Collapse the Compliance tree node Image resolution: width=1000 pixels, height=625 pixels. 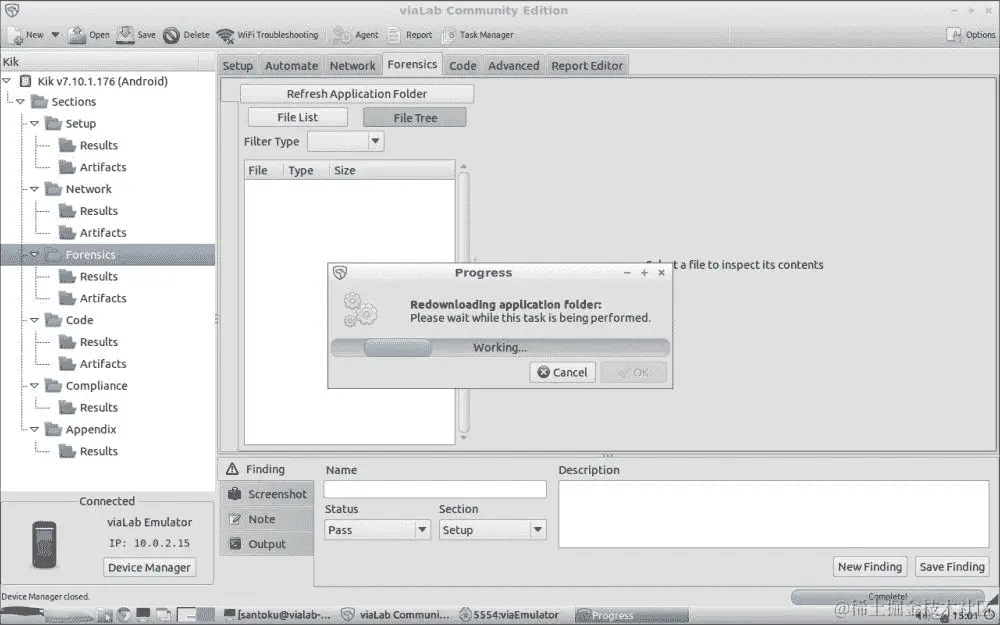tap(34, 386)
